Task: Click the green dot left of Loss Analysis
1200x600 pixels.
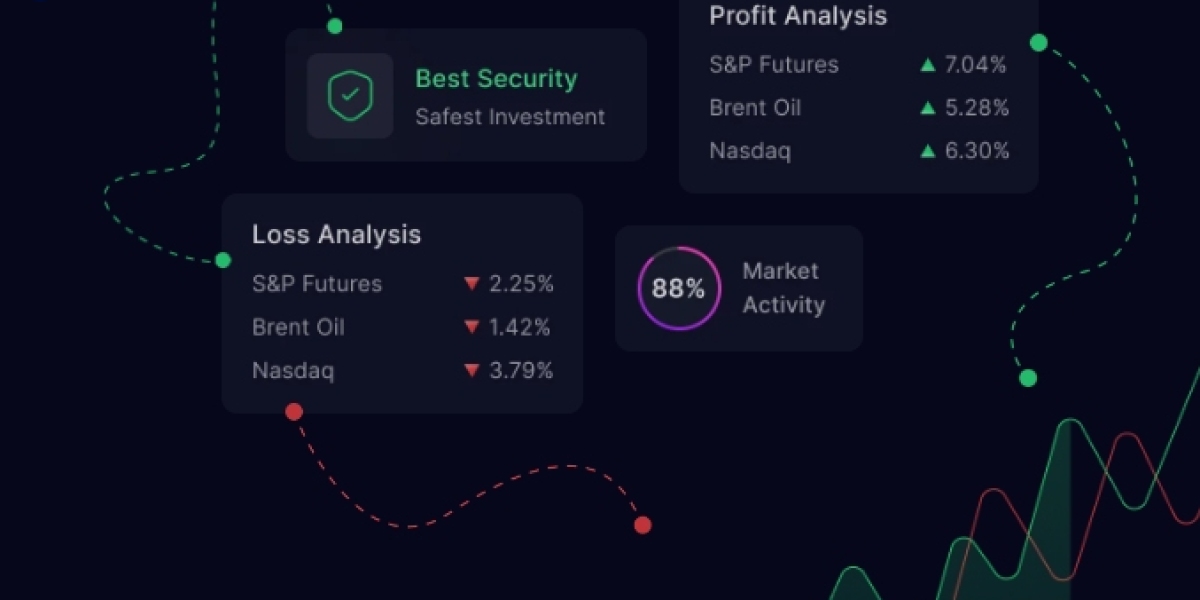Action: (223, 260)
